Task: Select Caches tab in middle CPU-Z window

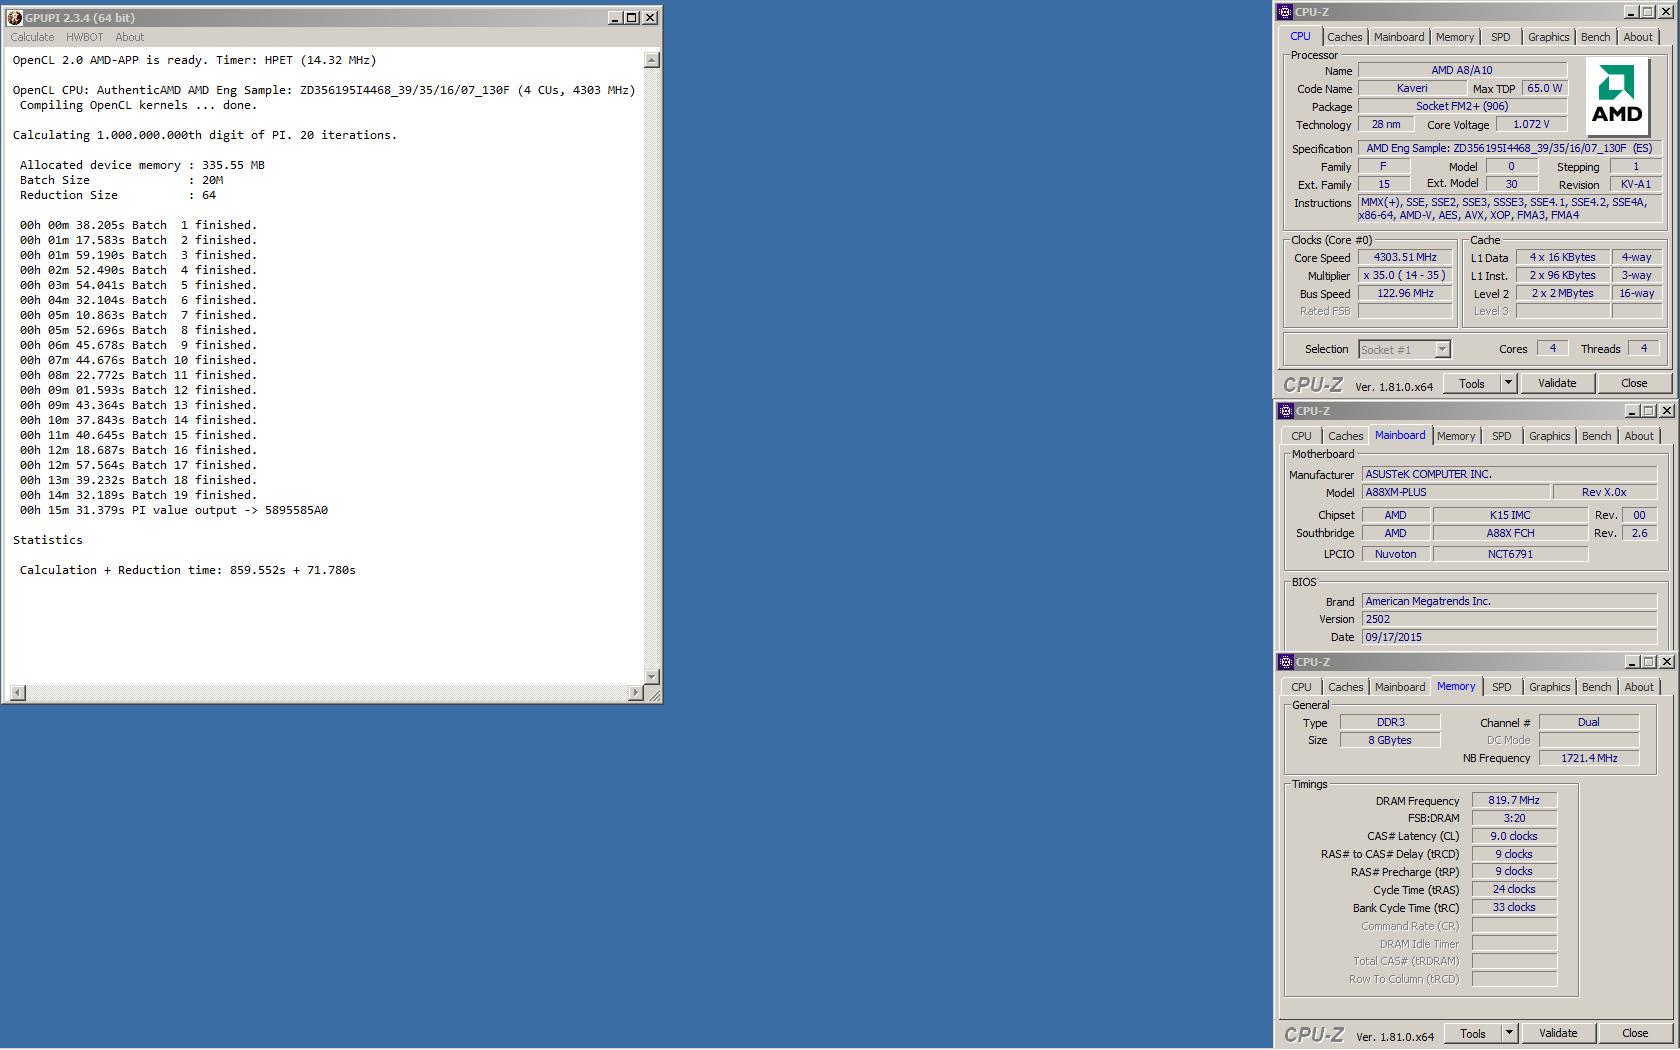Action: click(1345, 436)
